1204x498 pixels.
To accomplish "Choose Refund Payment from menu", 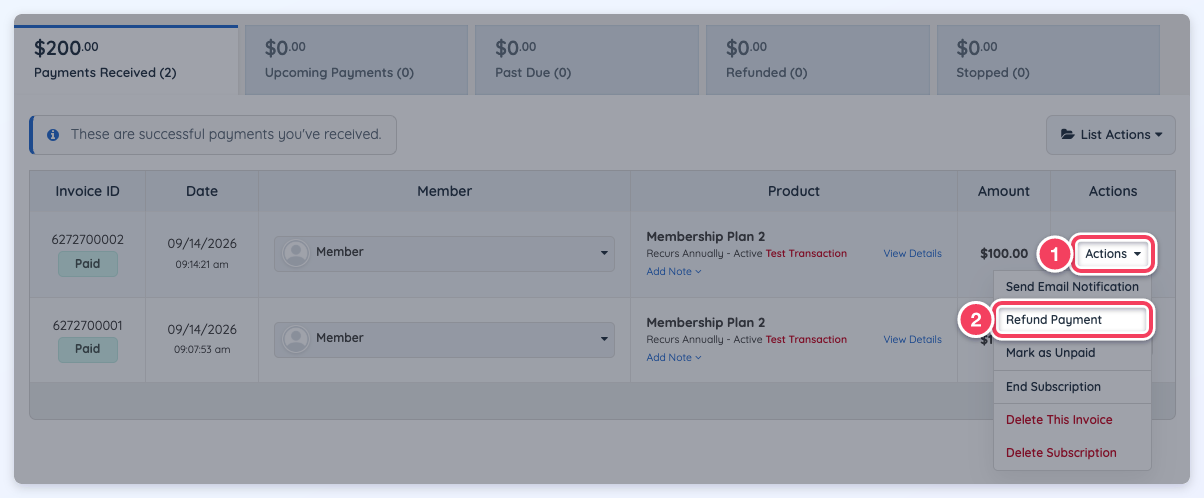I will click(x=1072, y=320).
